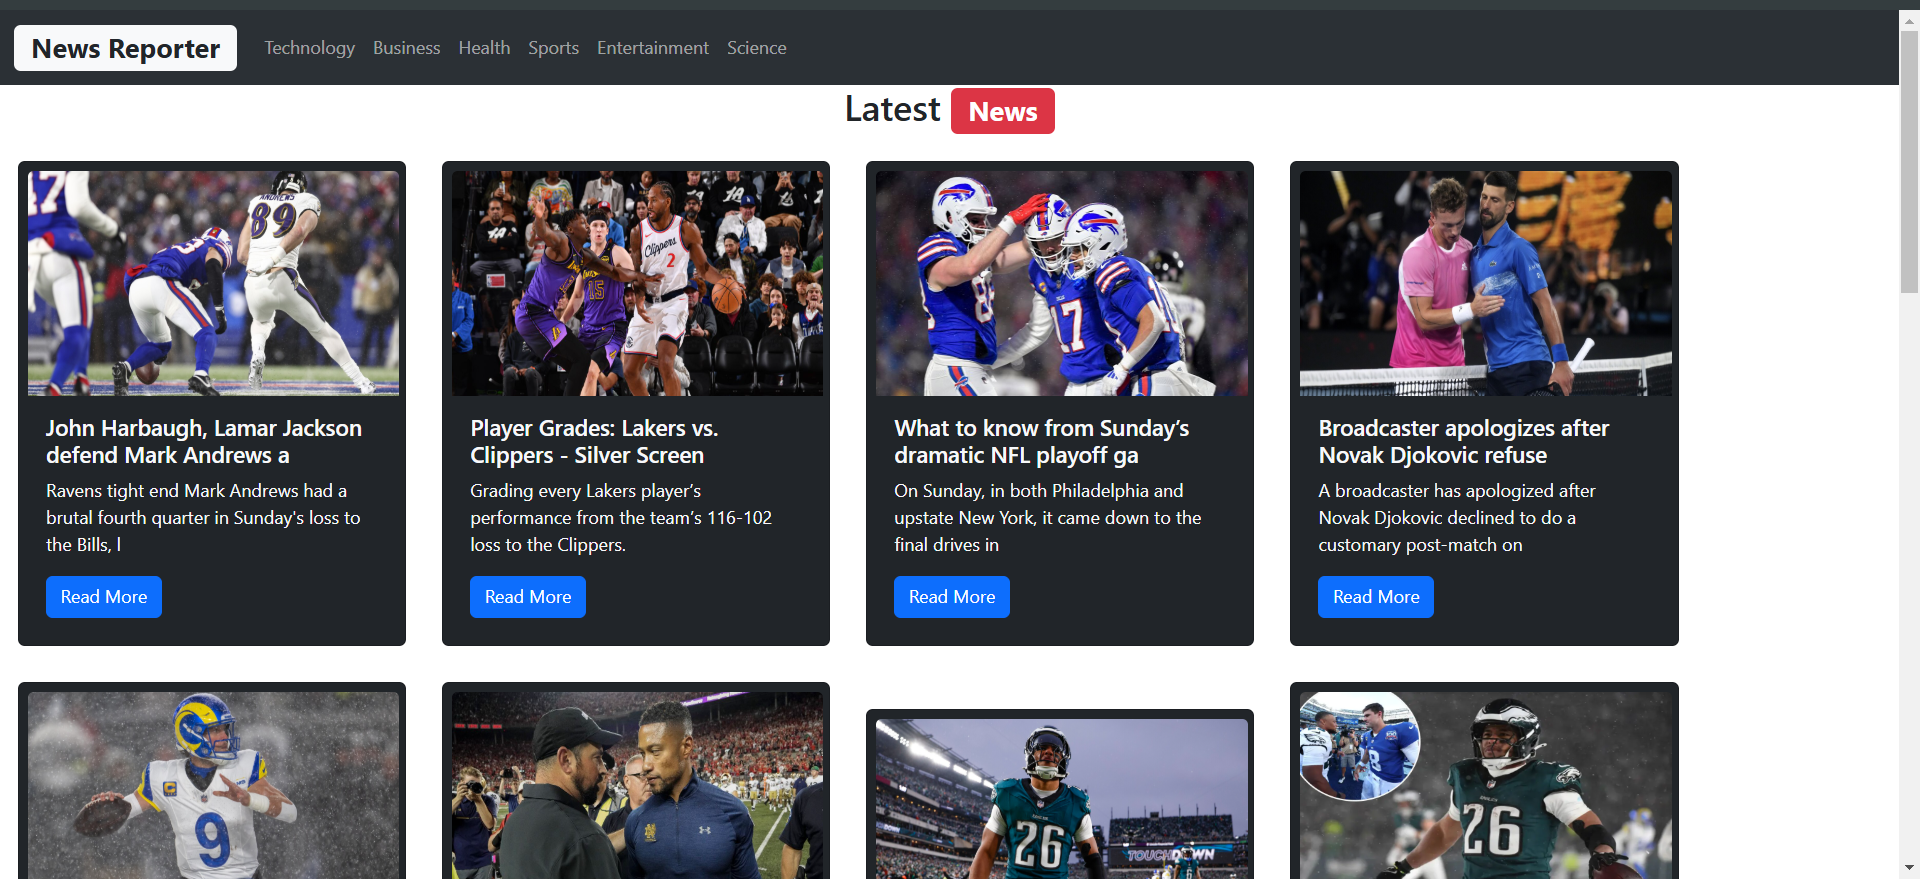This screenshot has width=1920, height=879.
Task: Click the red News badge in heading
Action: [x=1002, y=111]
